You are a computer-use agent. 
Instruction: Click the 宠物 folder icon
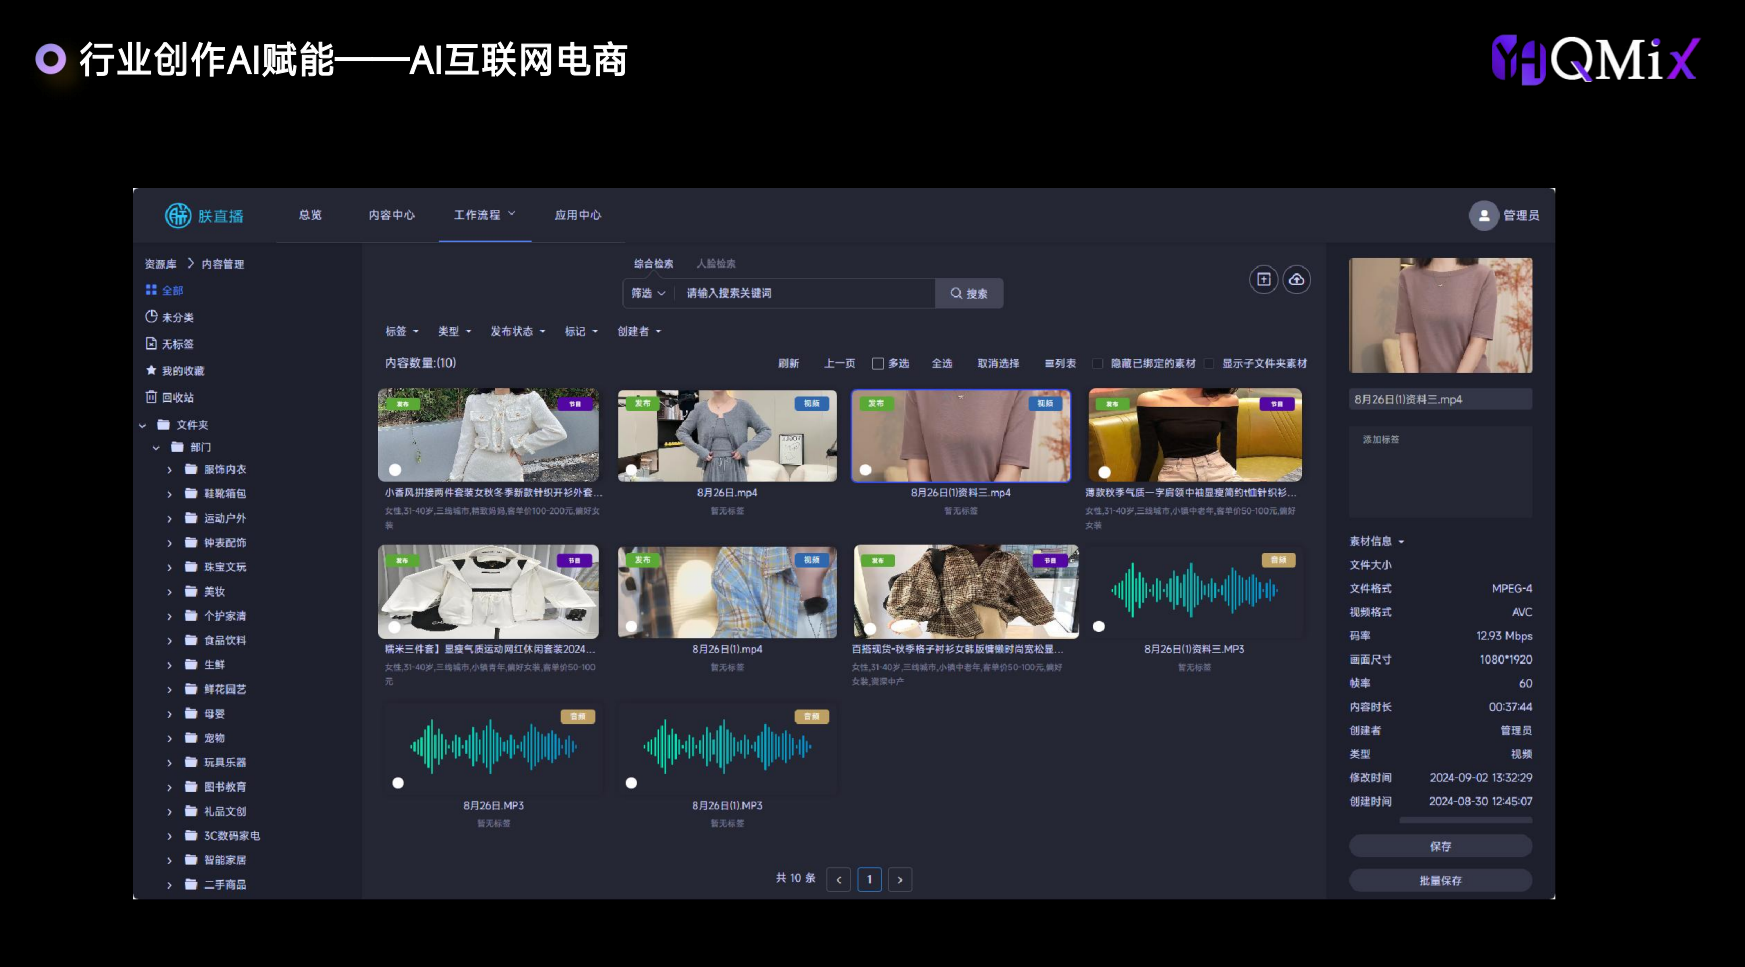coord(191,738)
